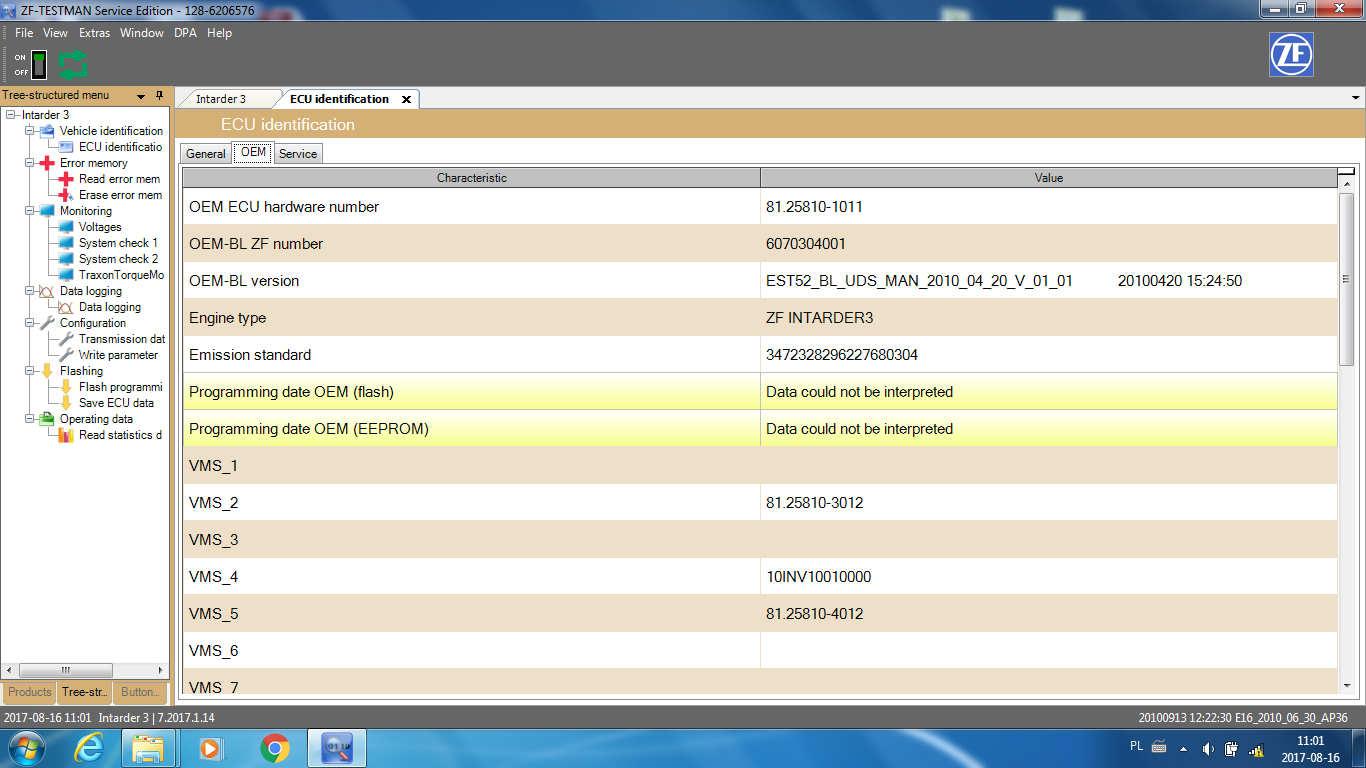
Task: Click the volume speaker tray icon
Action: click(x=1208, y=749)
